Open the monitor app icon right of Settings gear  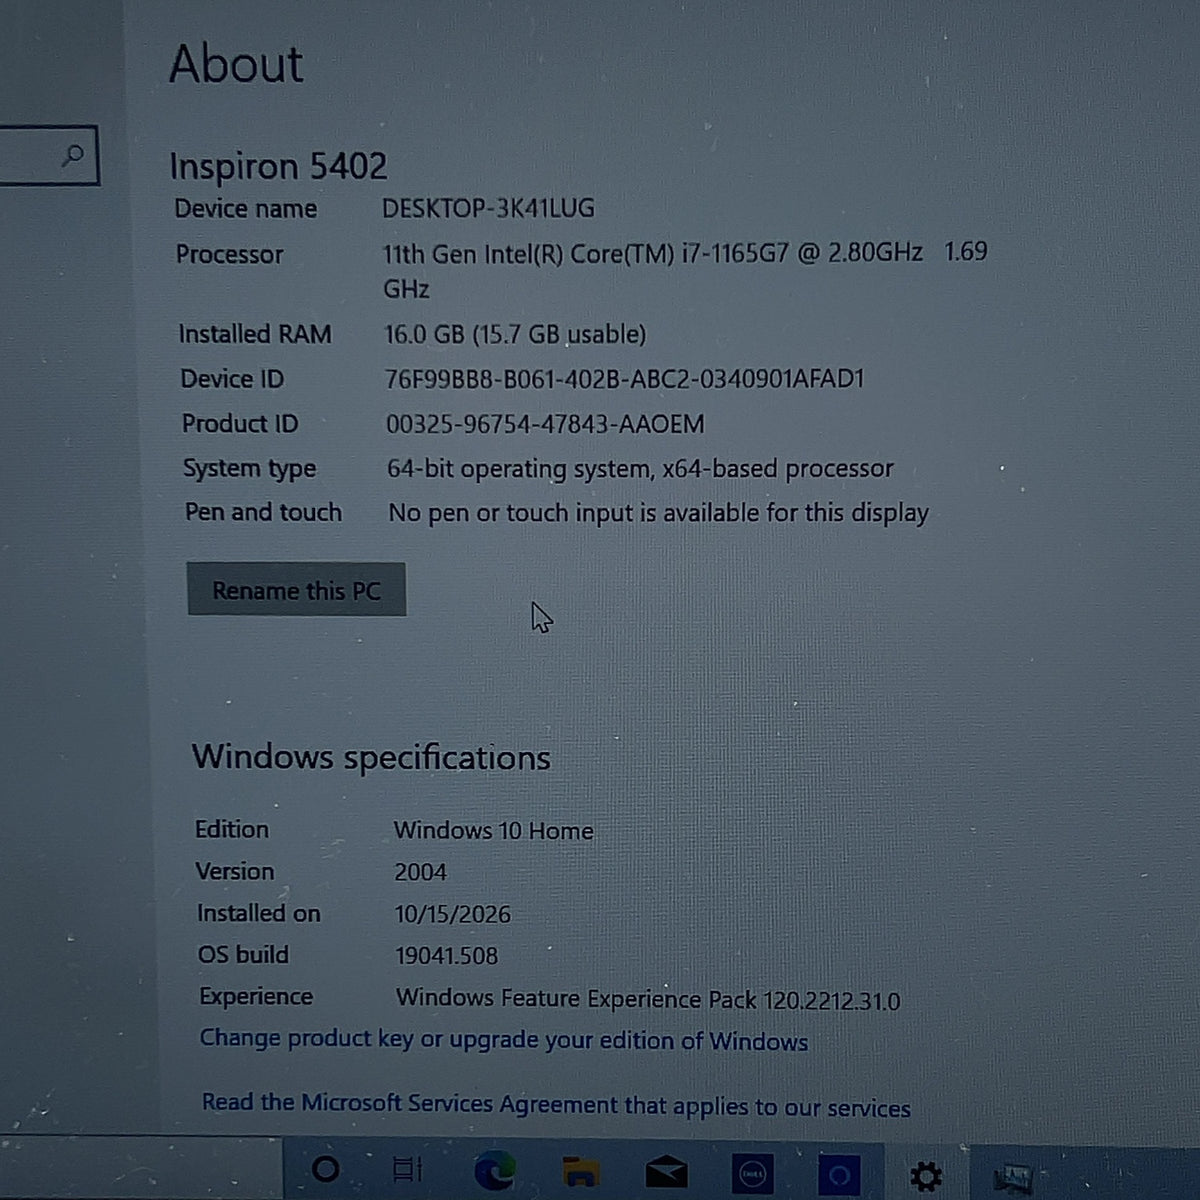[x=1013, y=1177]
